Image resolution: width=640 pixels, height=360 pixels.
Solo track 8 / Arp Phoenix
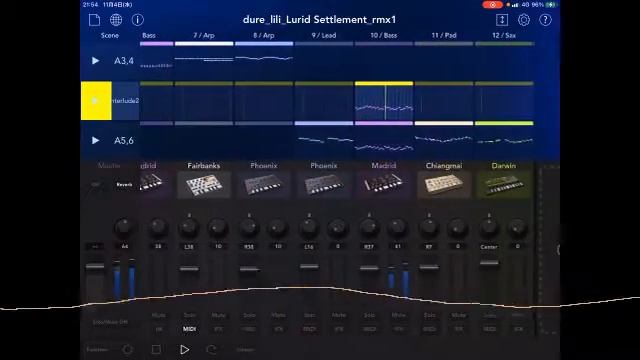pos(249,316)
